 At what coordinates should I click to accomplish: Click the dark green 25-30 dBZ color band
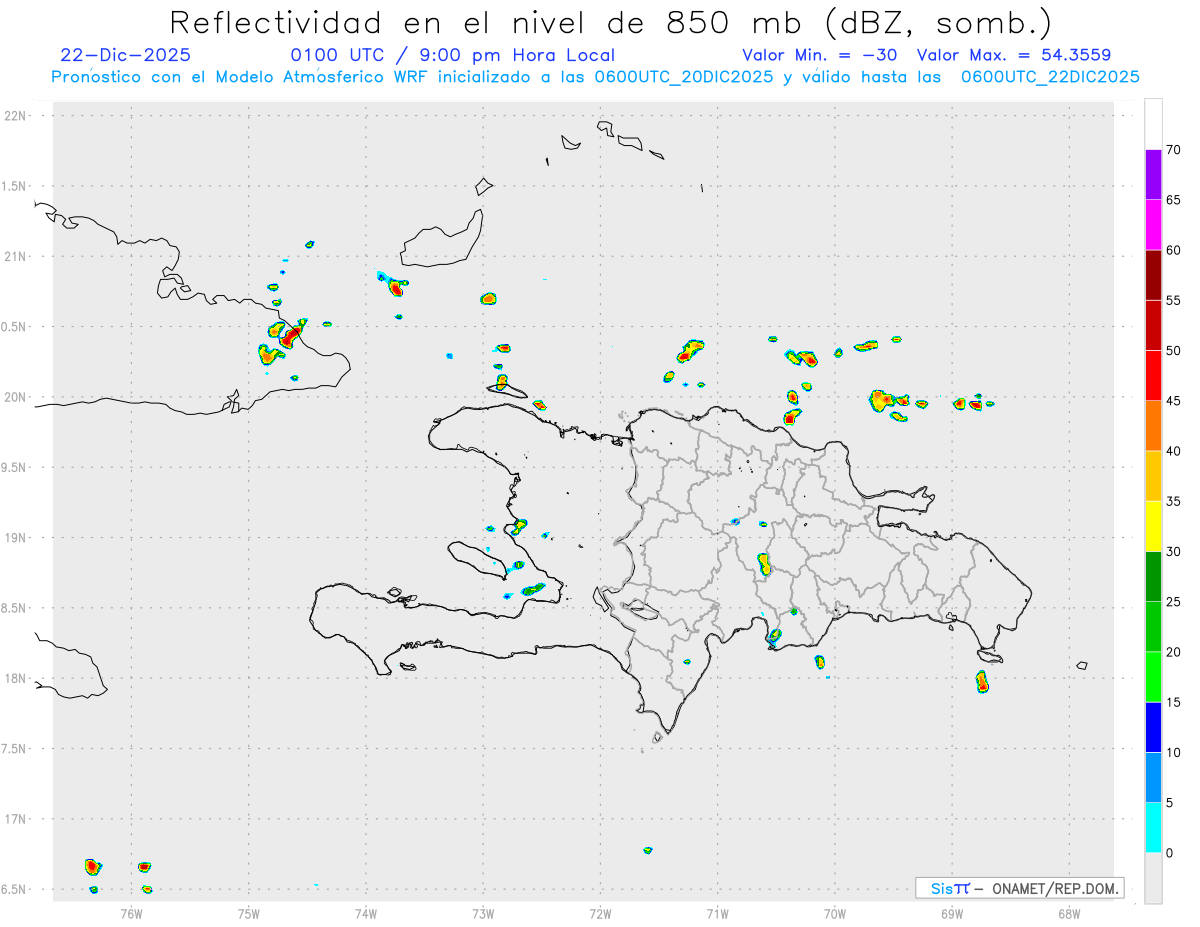(1153, 577)
